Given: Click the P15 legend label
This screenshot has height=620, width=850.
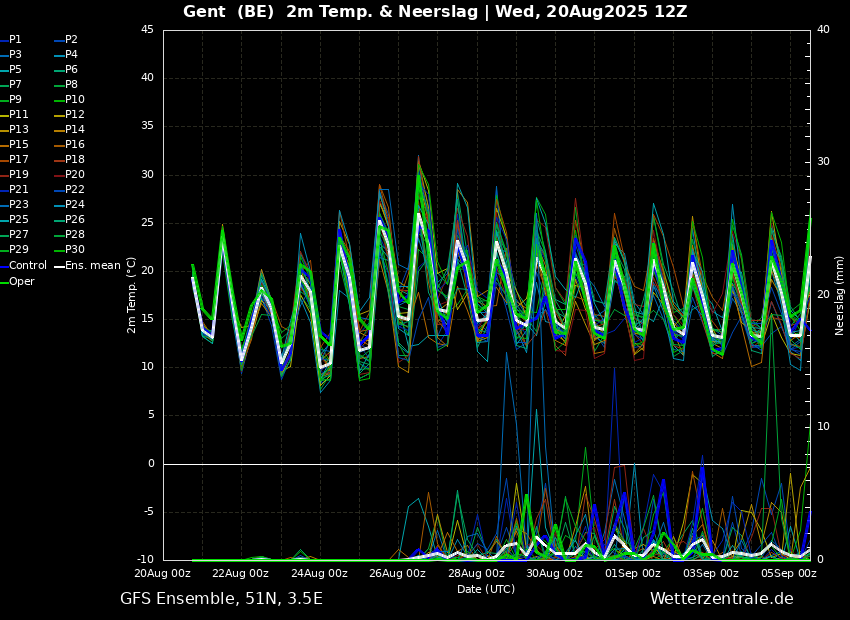Looking at the screenshot, I should (19, 145).
